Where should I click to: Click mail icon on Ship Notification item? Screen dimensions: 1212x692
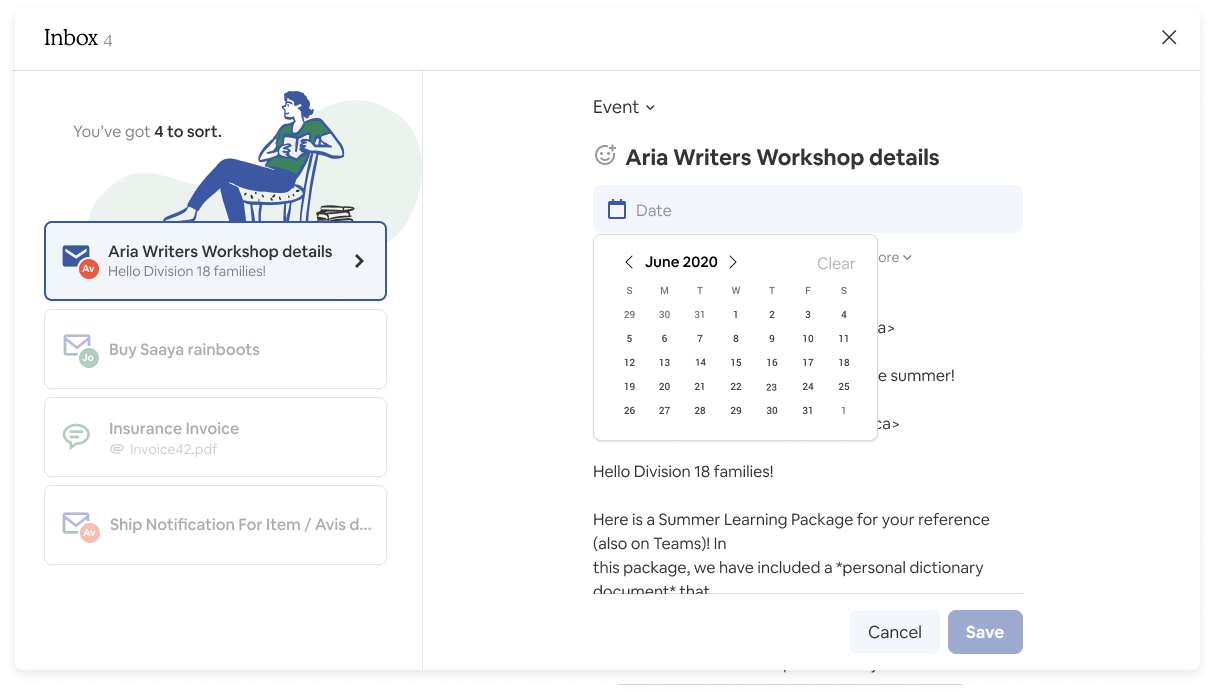[x=76, y=522]
